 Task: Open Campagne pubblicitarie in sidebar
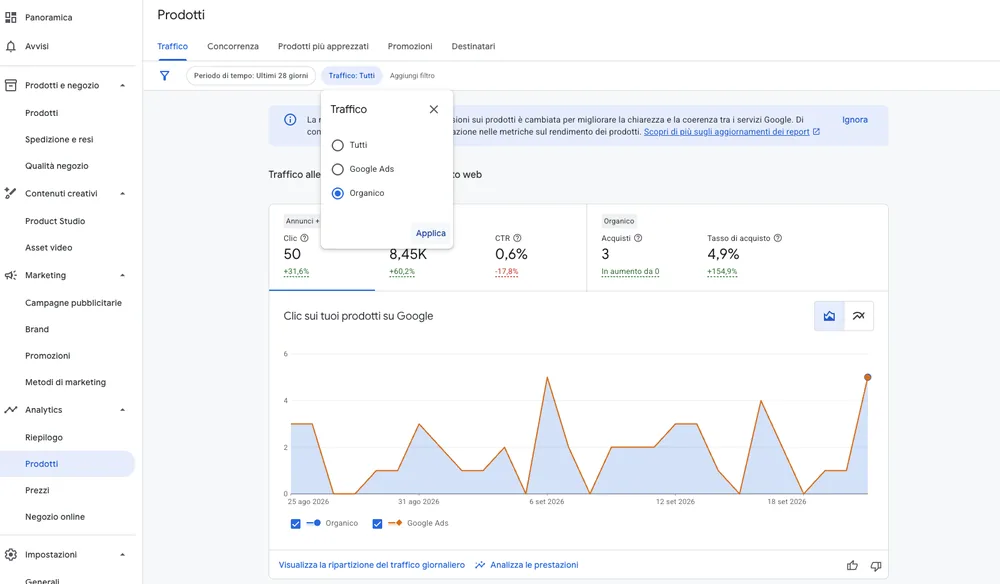pyautogui.click(x=73, y=303)
